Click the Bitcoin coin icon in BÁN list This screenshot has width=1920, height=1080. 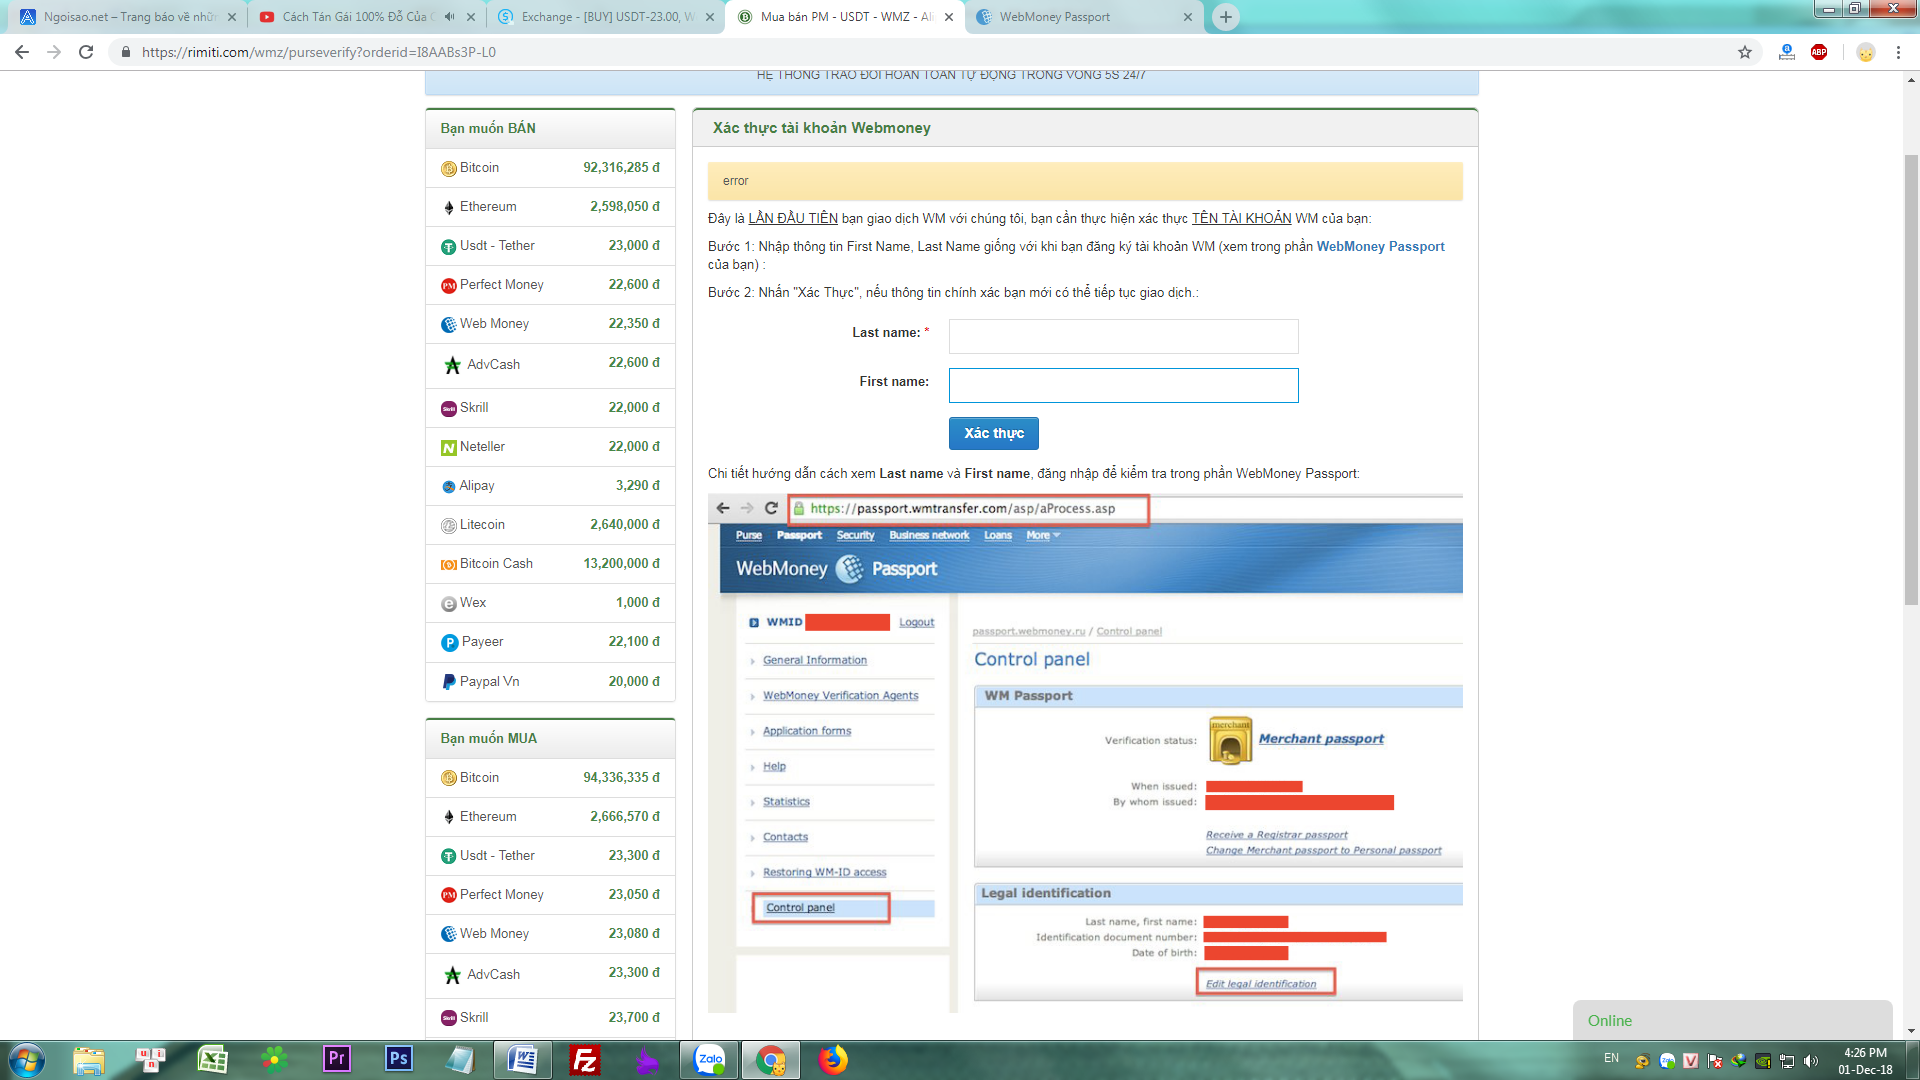tap(449, 168)
